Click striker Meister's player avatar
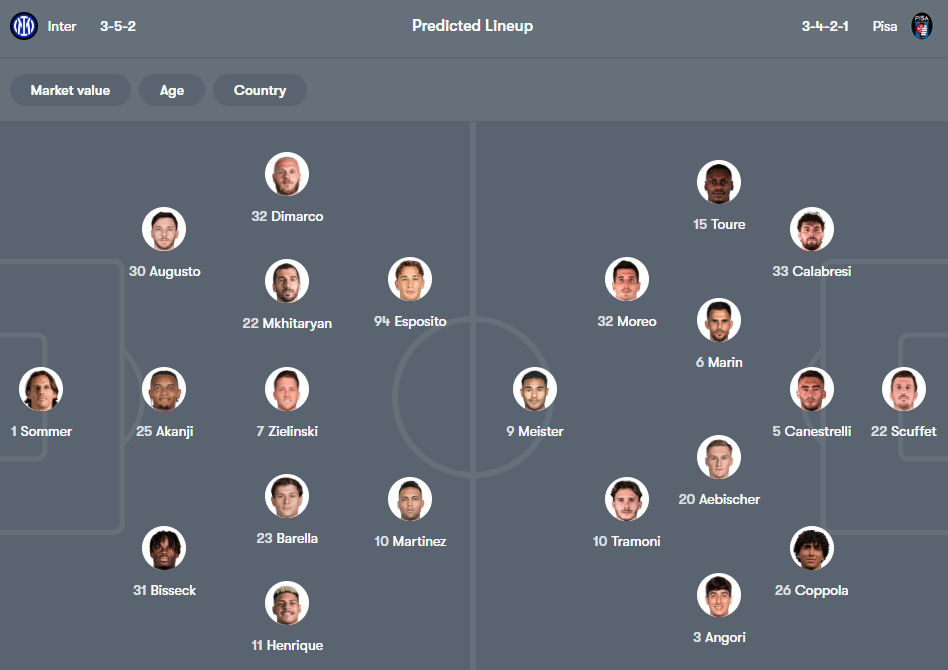Image resolution: width=948 pixels, height=670 pixels. 534,389
